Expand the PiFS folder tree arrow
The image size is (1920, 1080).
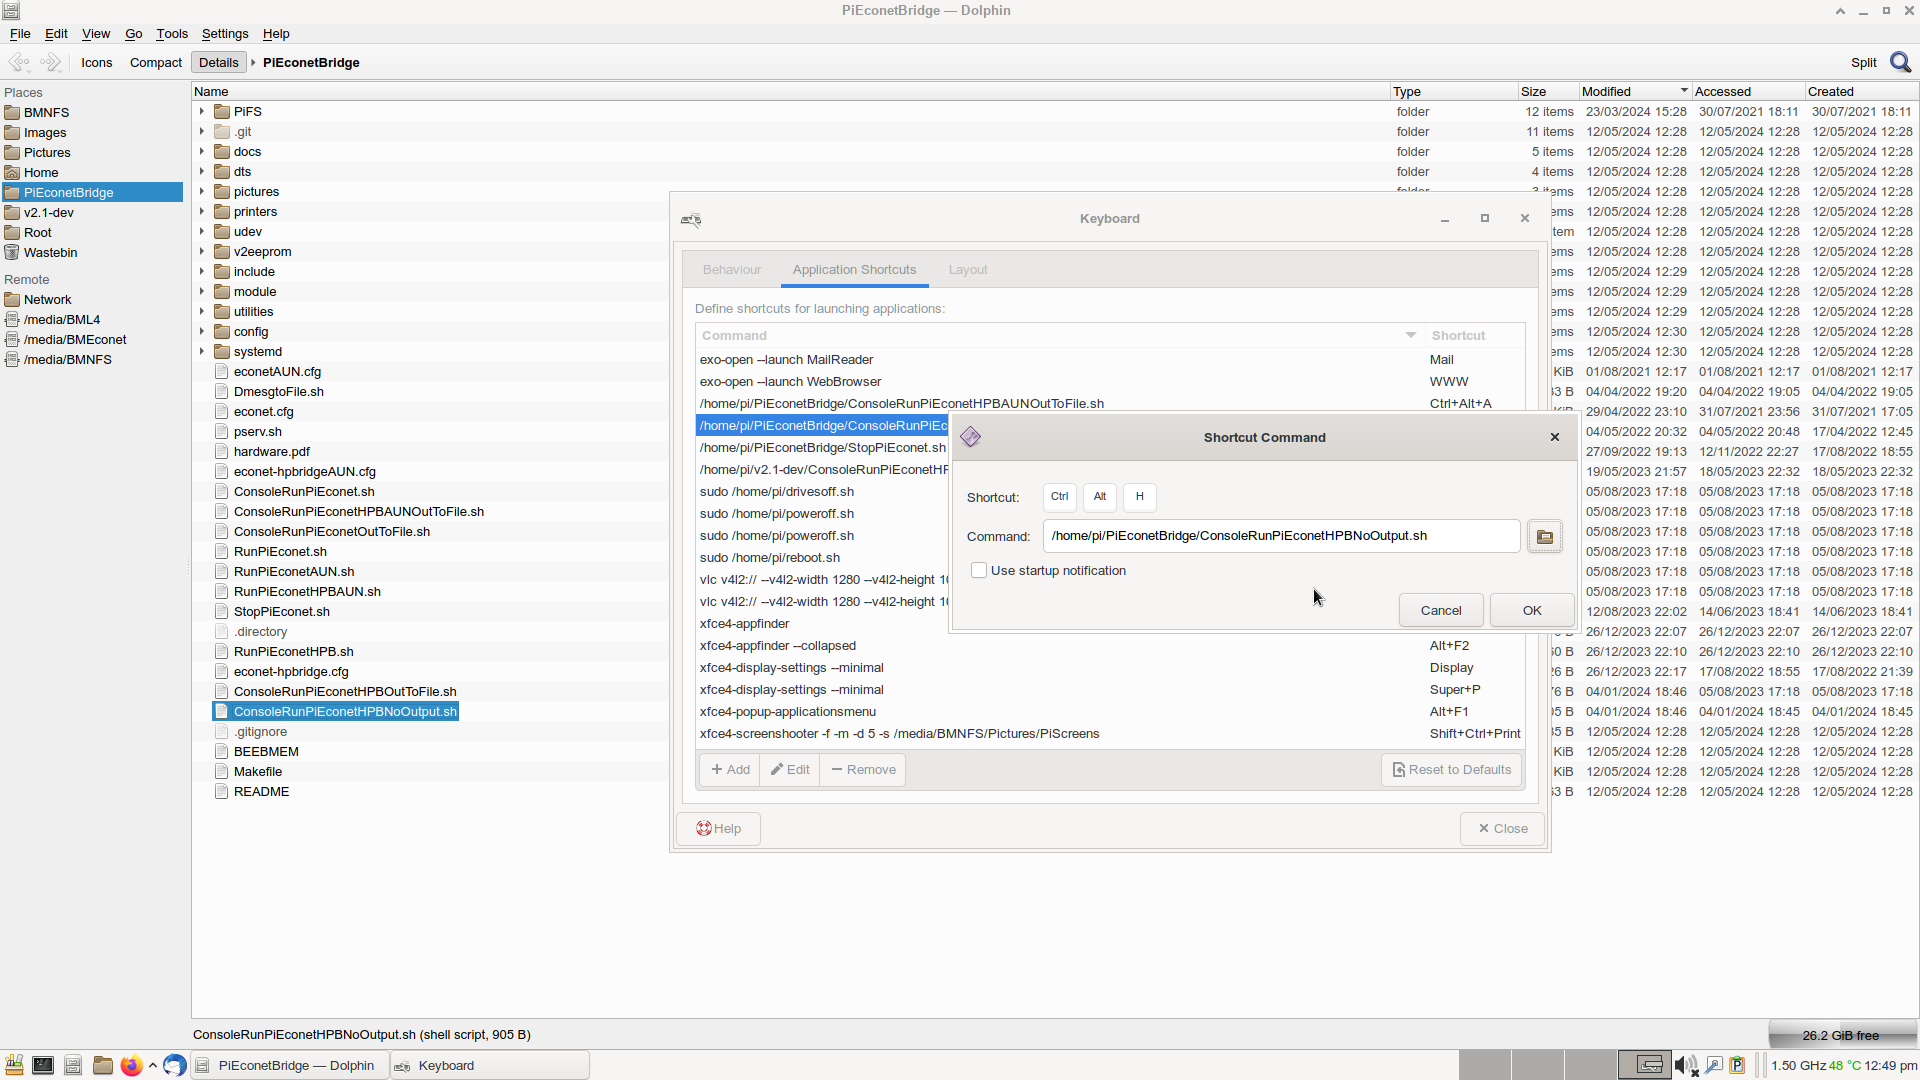click(x=202, y=111)
